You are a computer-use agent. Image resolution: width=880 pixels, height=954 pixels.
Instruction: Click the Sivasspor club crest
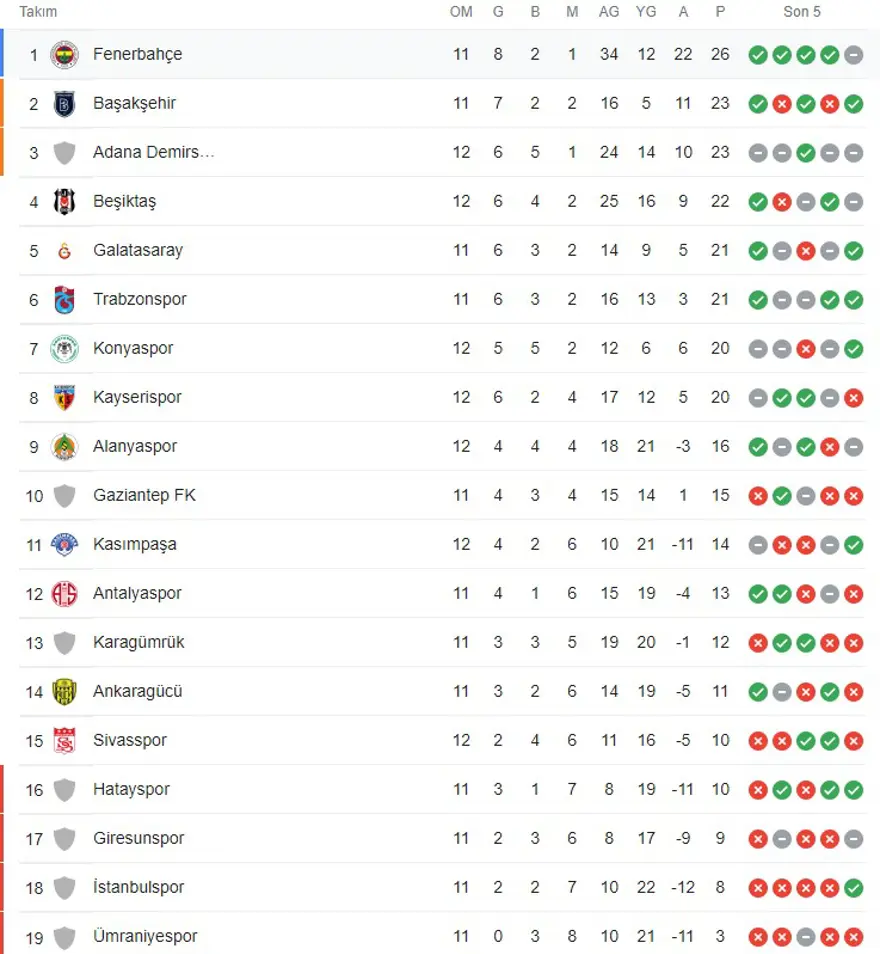[64, 740]
